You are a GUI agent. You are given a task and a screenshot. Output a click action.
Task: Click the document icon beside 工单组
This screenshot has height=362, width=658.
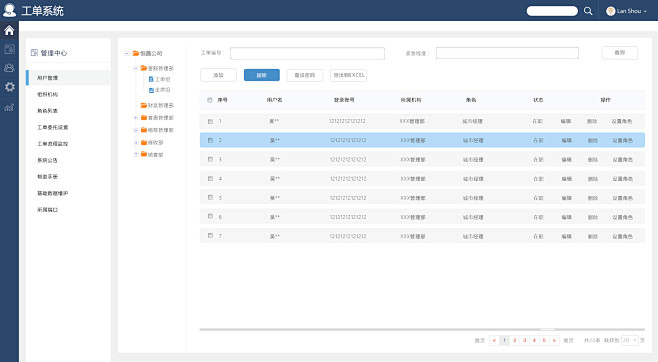pos(151,79)
